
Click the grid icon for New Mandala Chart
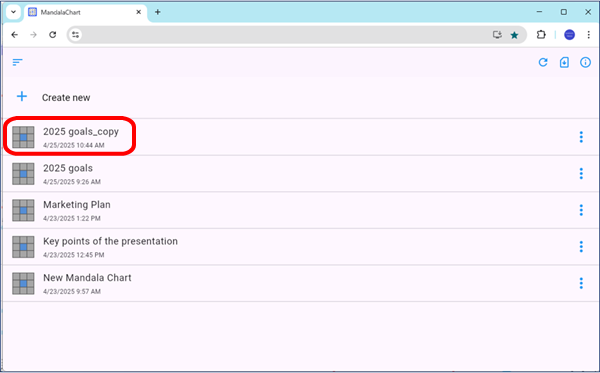(x=23, y=283)
